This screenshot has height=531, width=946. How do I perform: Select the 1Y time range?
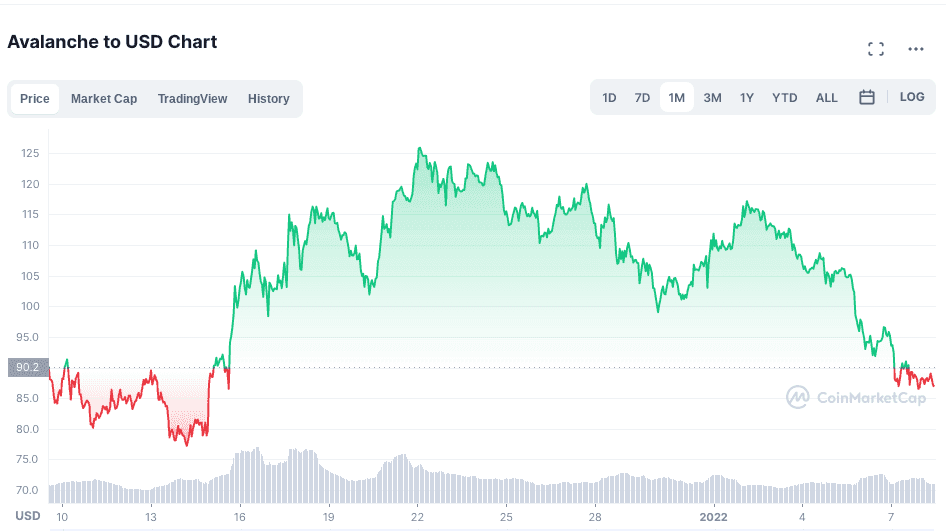click(x=747, y=98)
